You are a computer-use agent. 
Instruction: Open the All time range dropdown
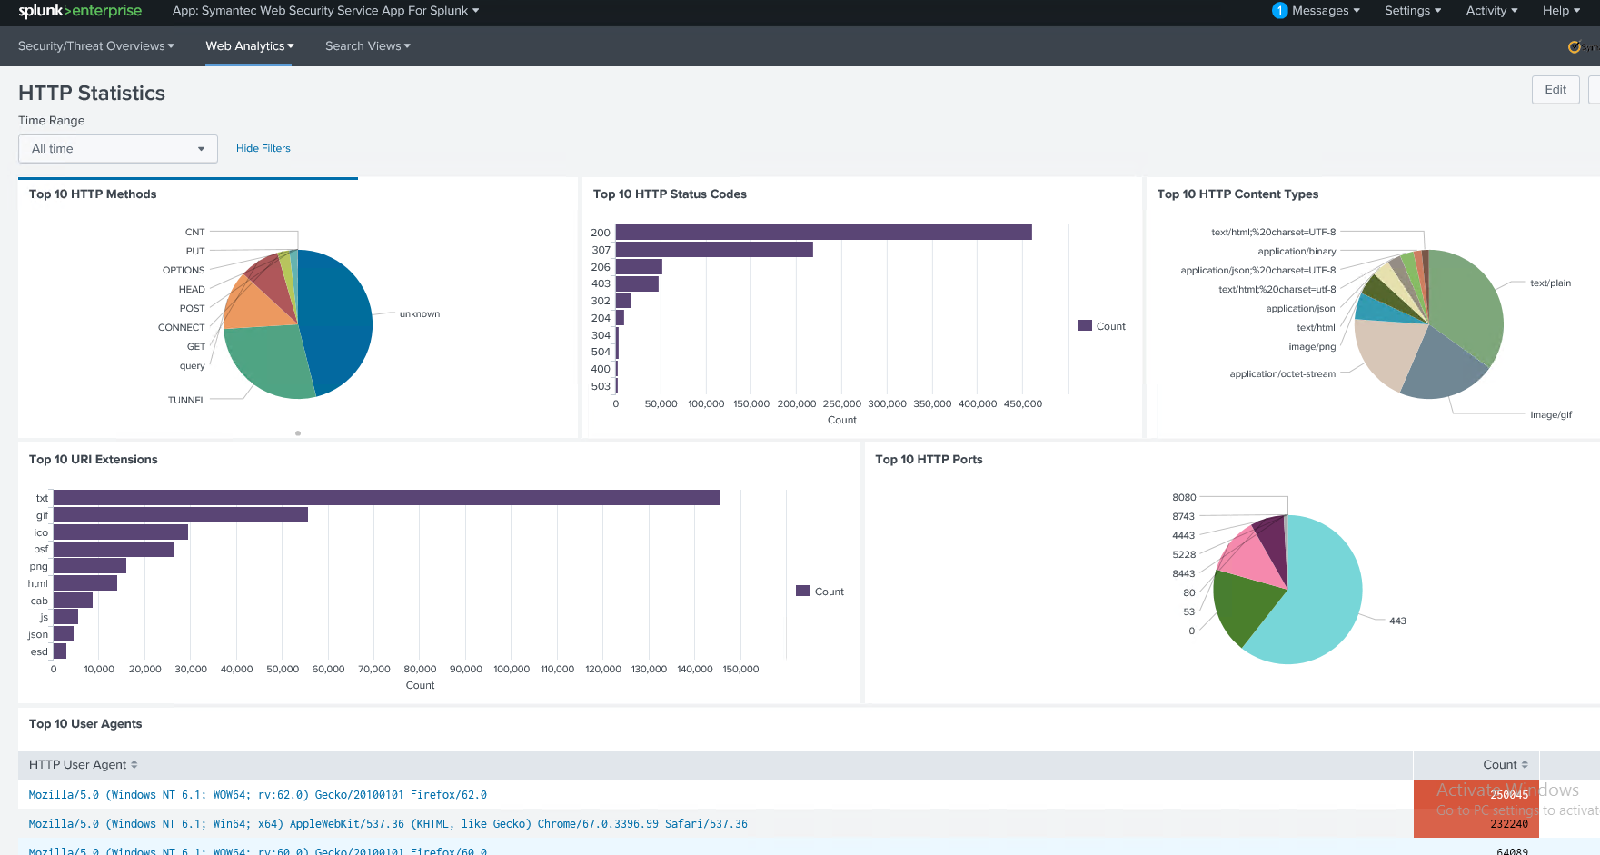coord(118,149)
